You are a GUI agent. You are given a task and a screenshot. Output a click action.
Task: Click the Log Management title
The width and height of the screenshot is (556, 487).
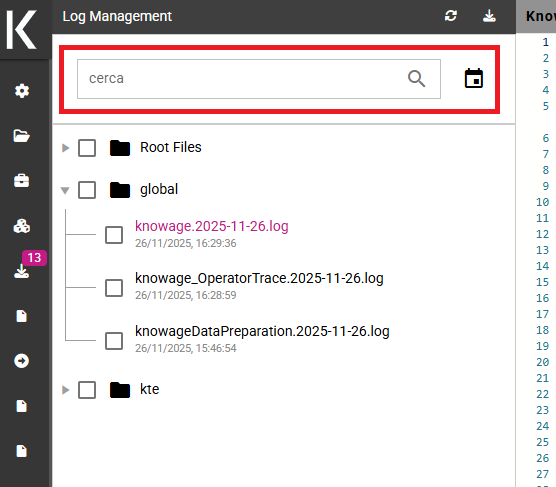(117, 16)
